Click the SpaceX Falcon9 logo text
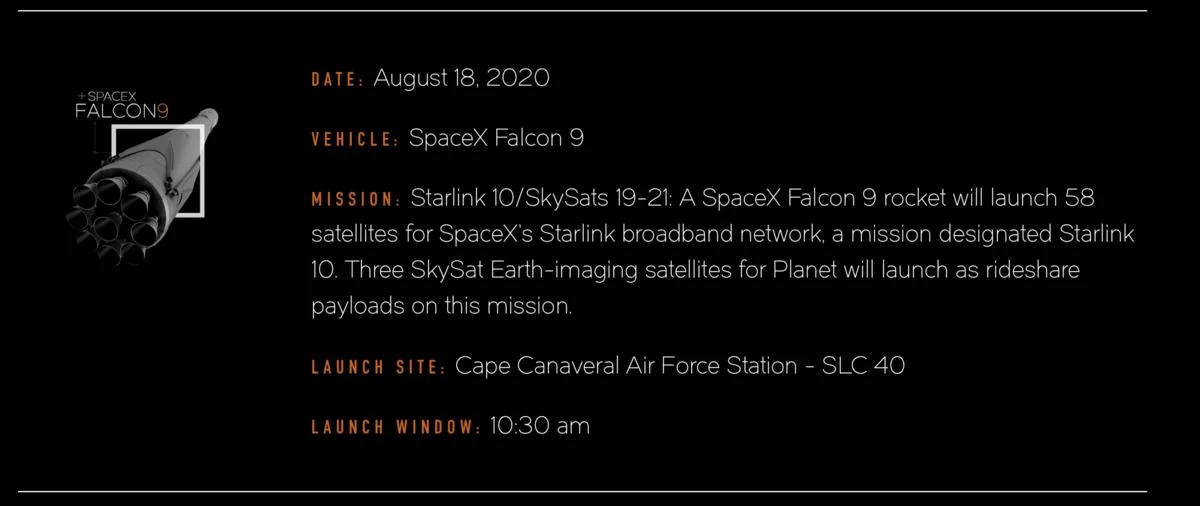This screenshot has width=1200, height=506. tap(116, 105)
